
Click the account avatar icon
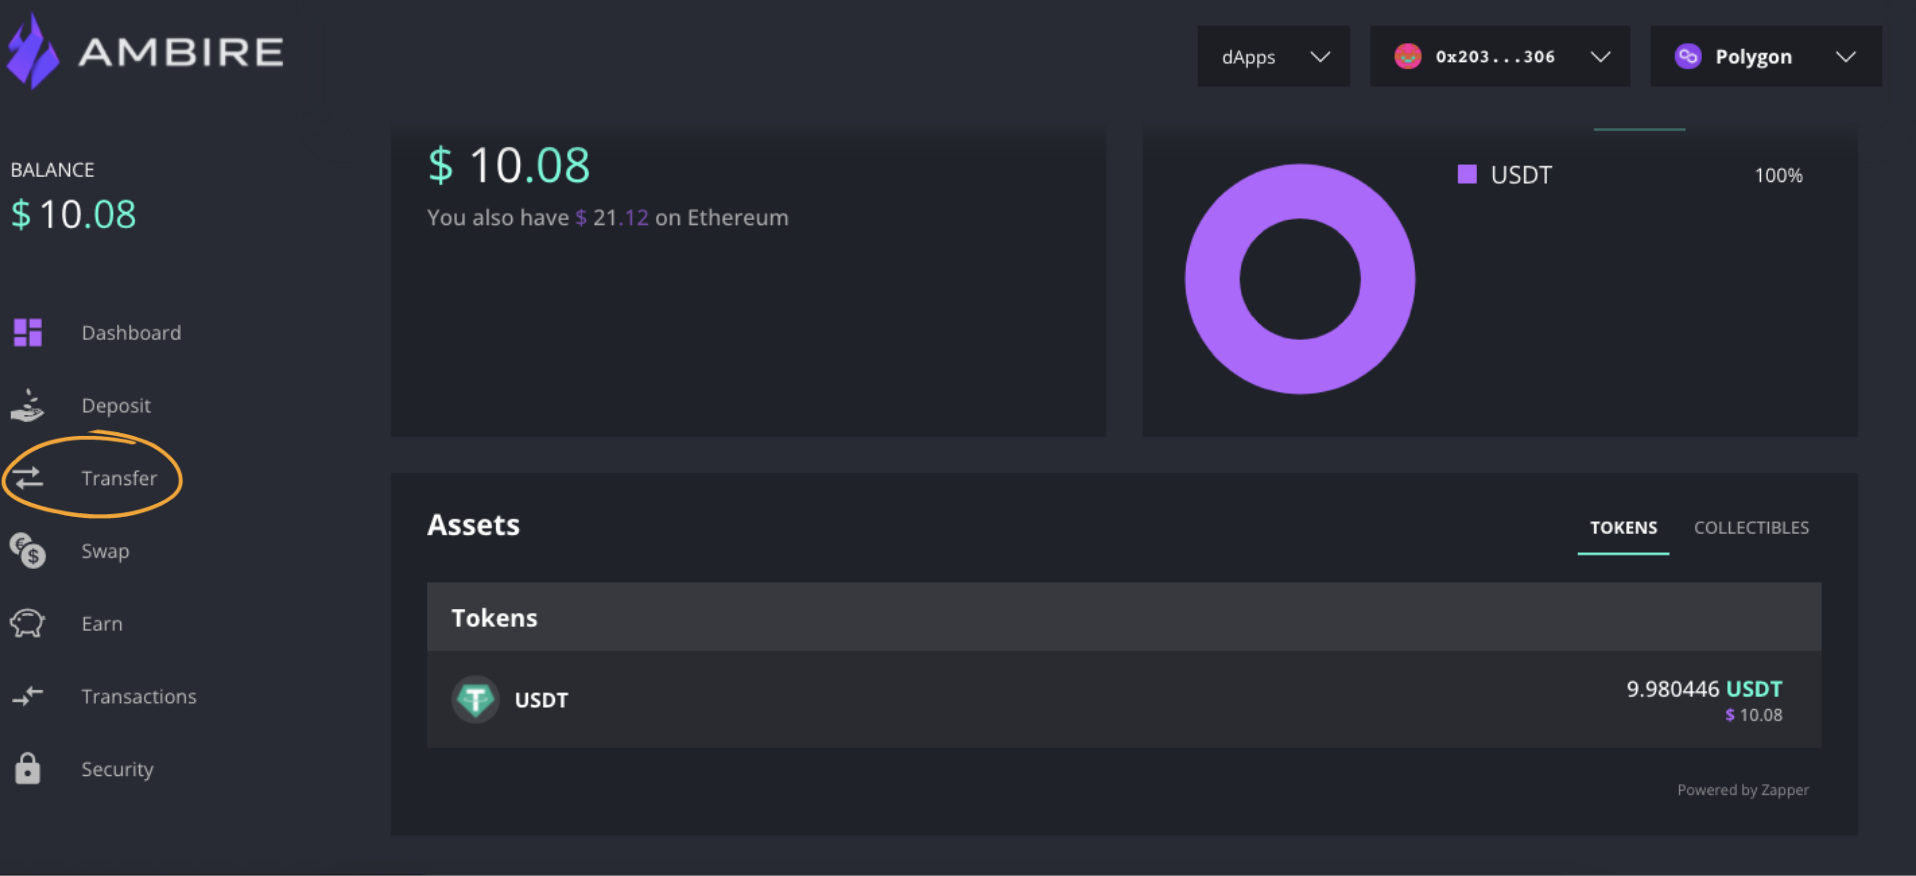coord(1408,56)
